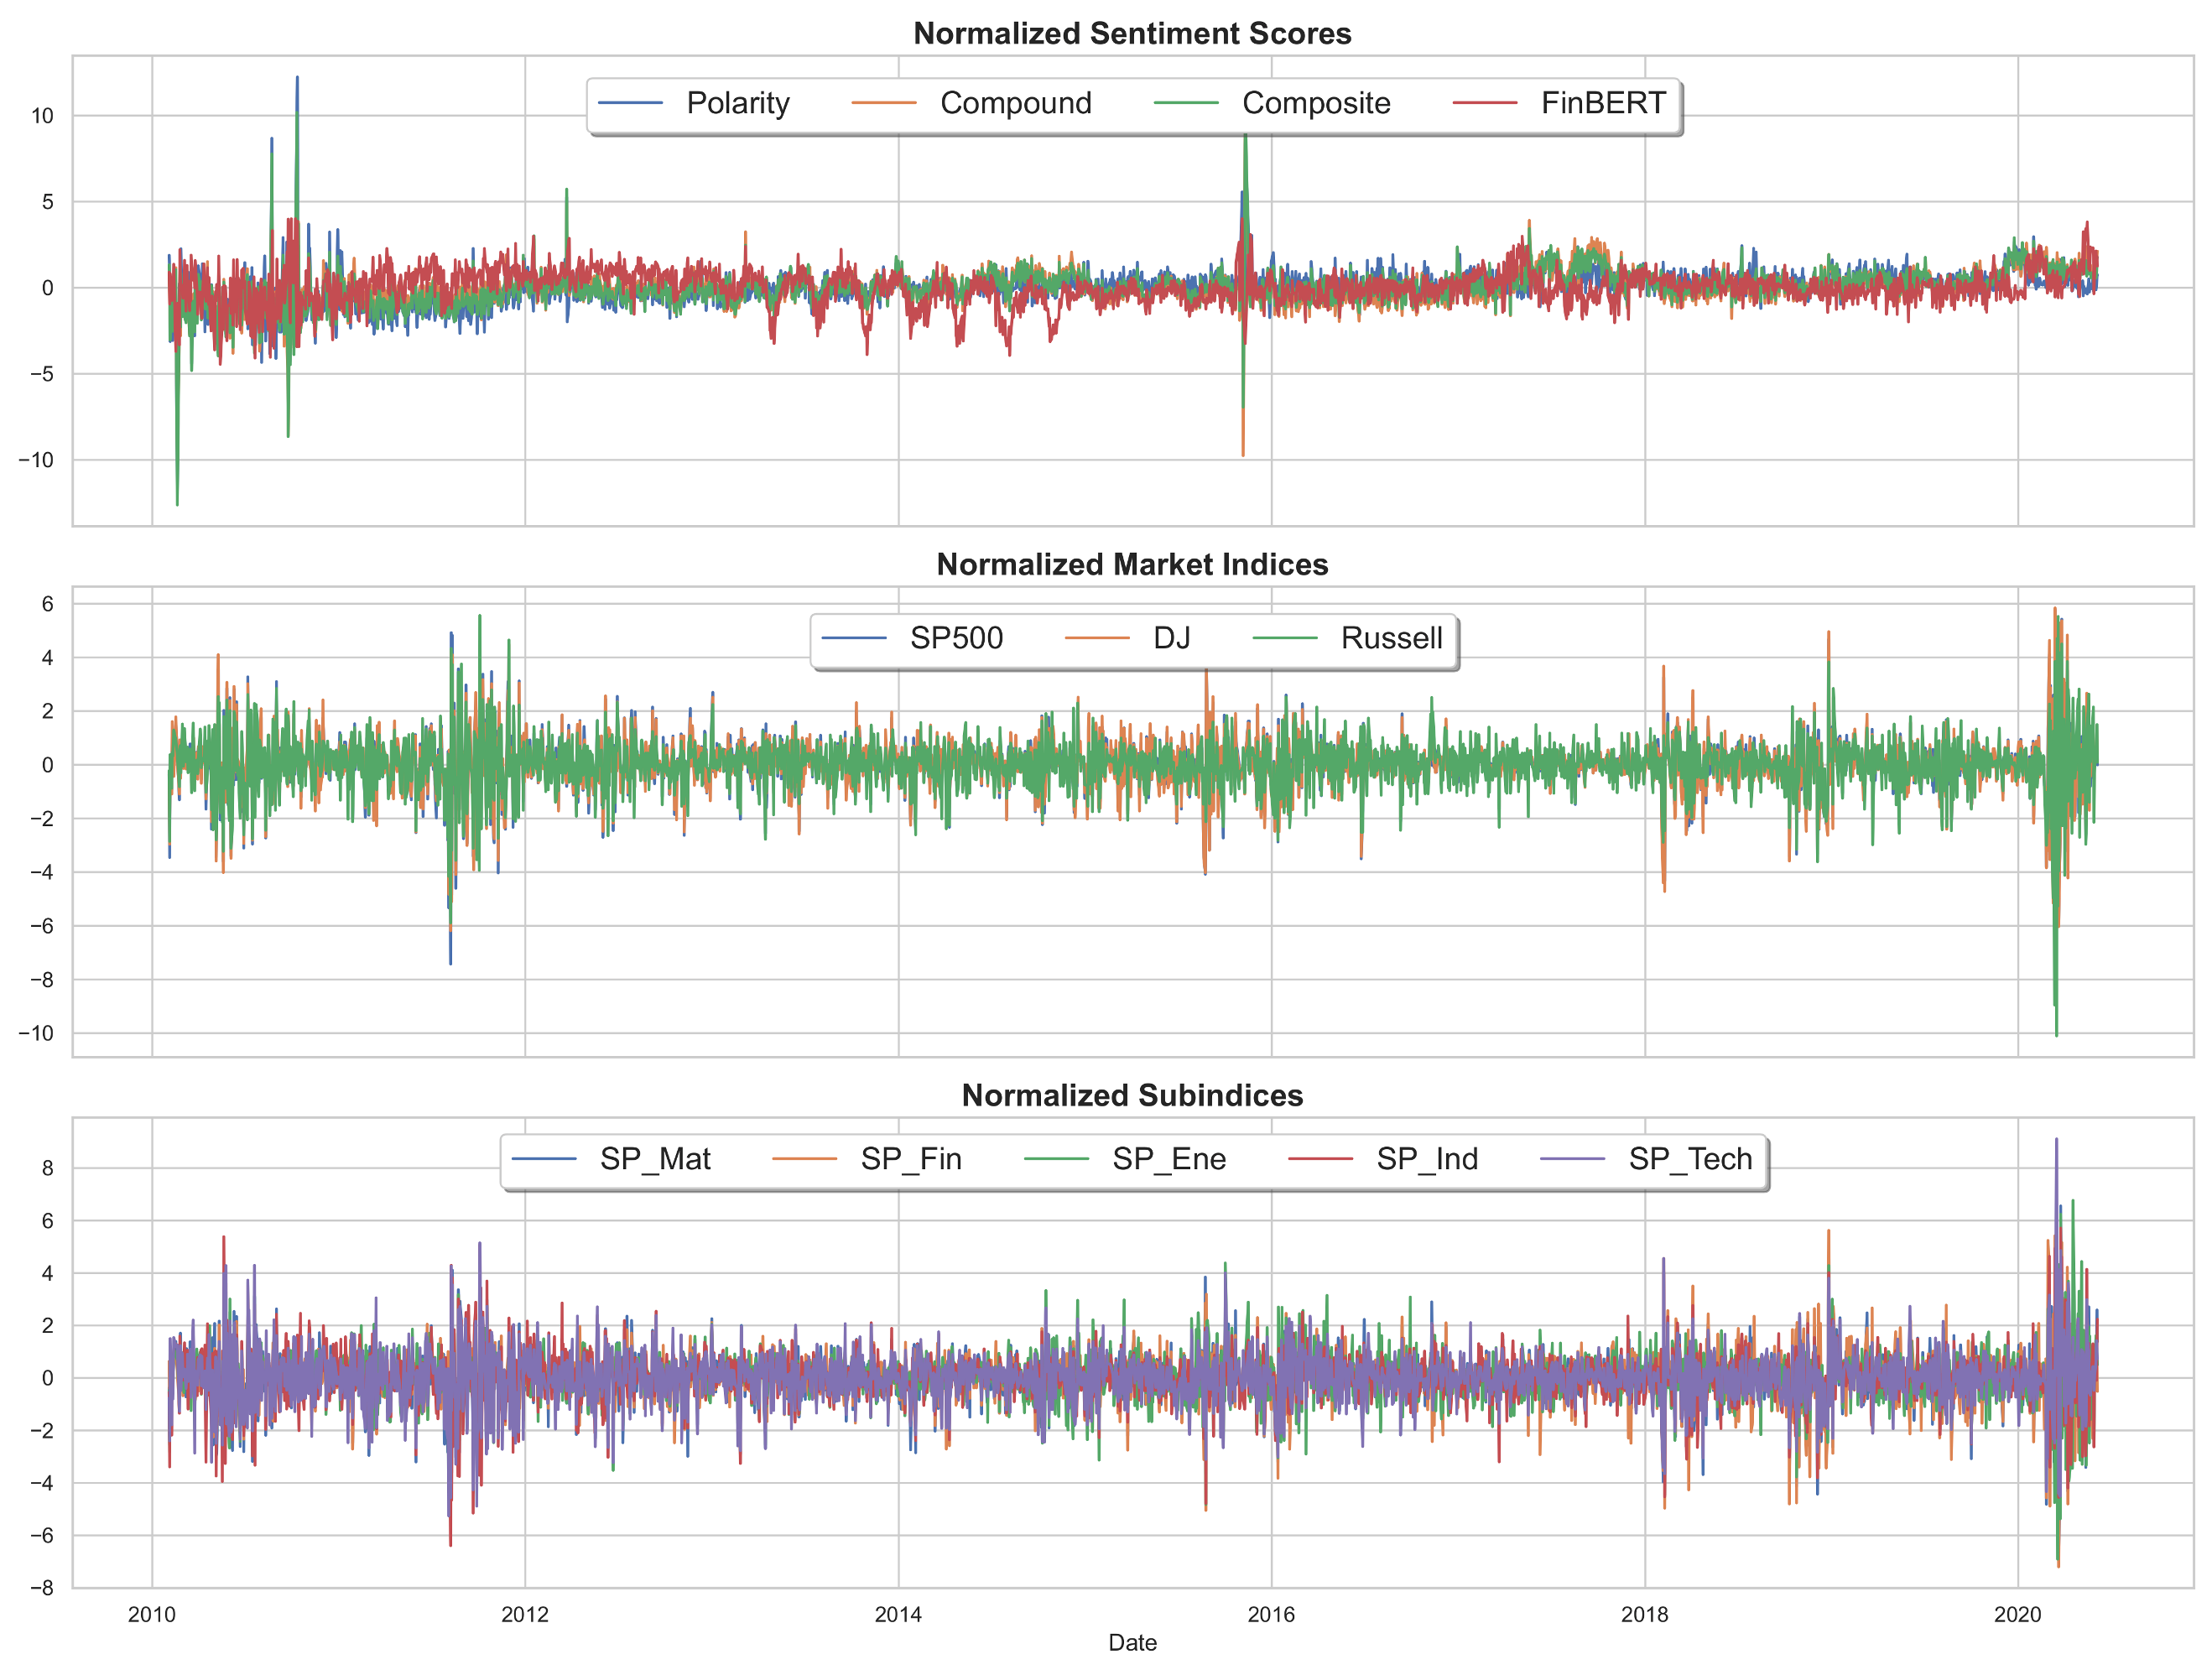Click the Russell legend entry

(1390, 638)
